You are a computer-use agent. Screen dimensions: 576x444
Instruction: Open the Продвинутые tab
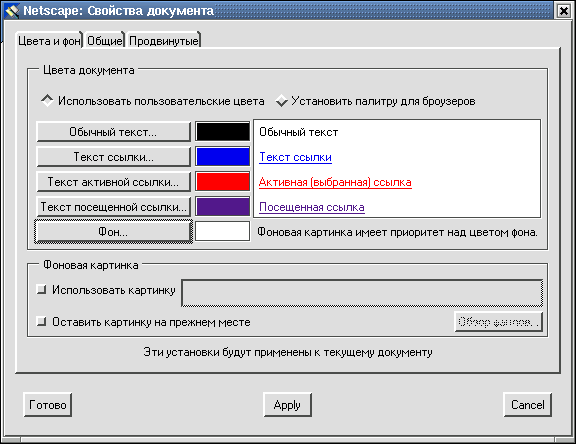(x=164, y=41)
